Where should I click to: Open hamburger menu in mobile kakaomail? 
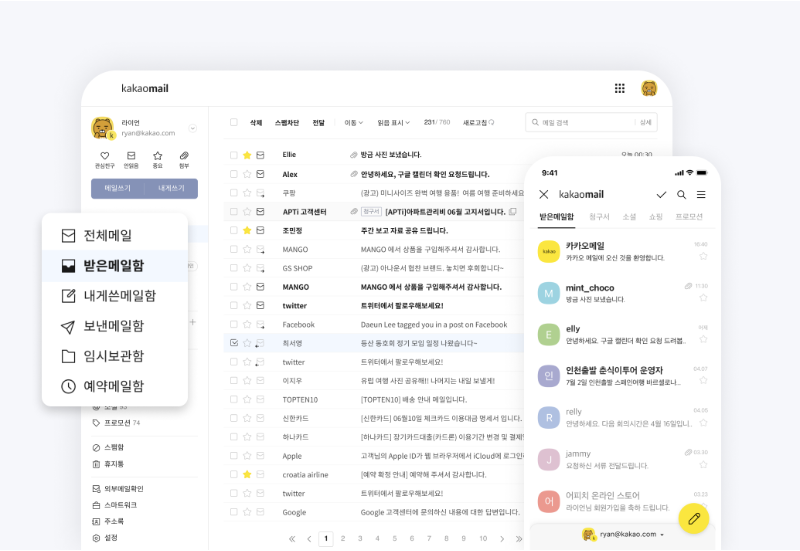point(702,194)
